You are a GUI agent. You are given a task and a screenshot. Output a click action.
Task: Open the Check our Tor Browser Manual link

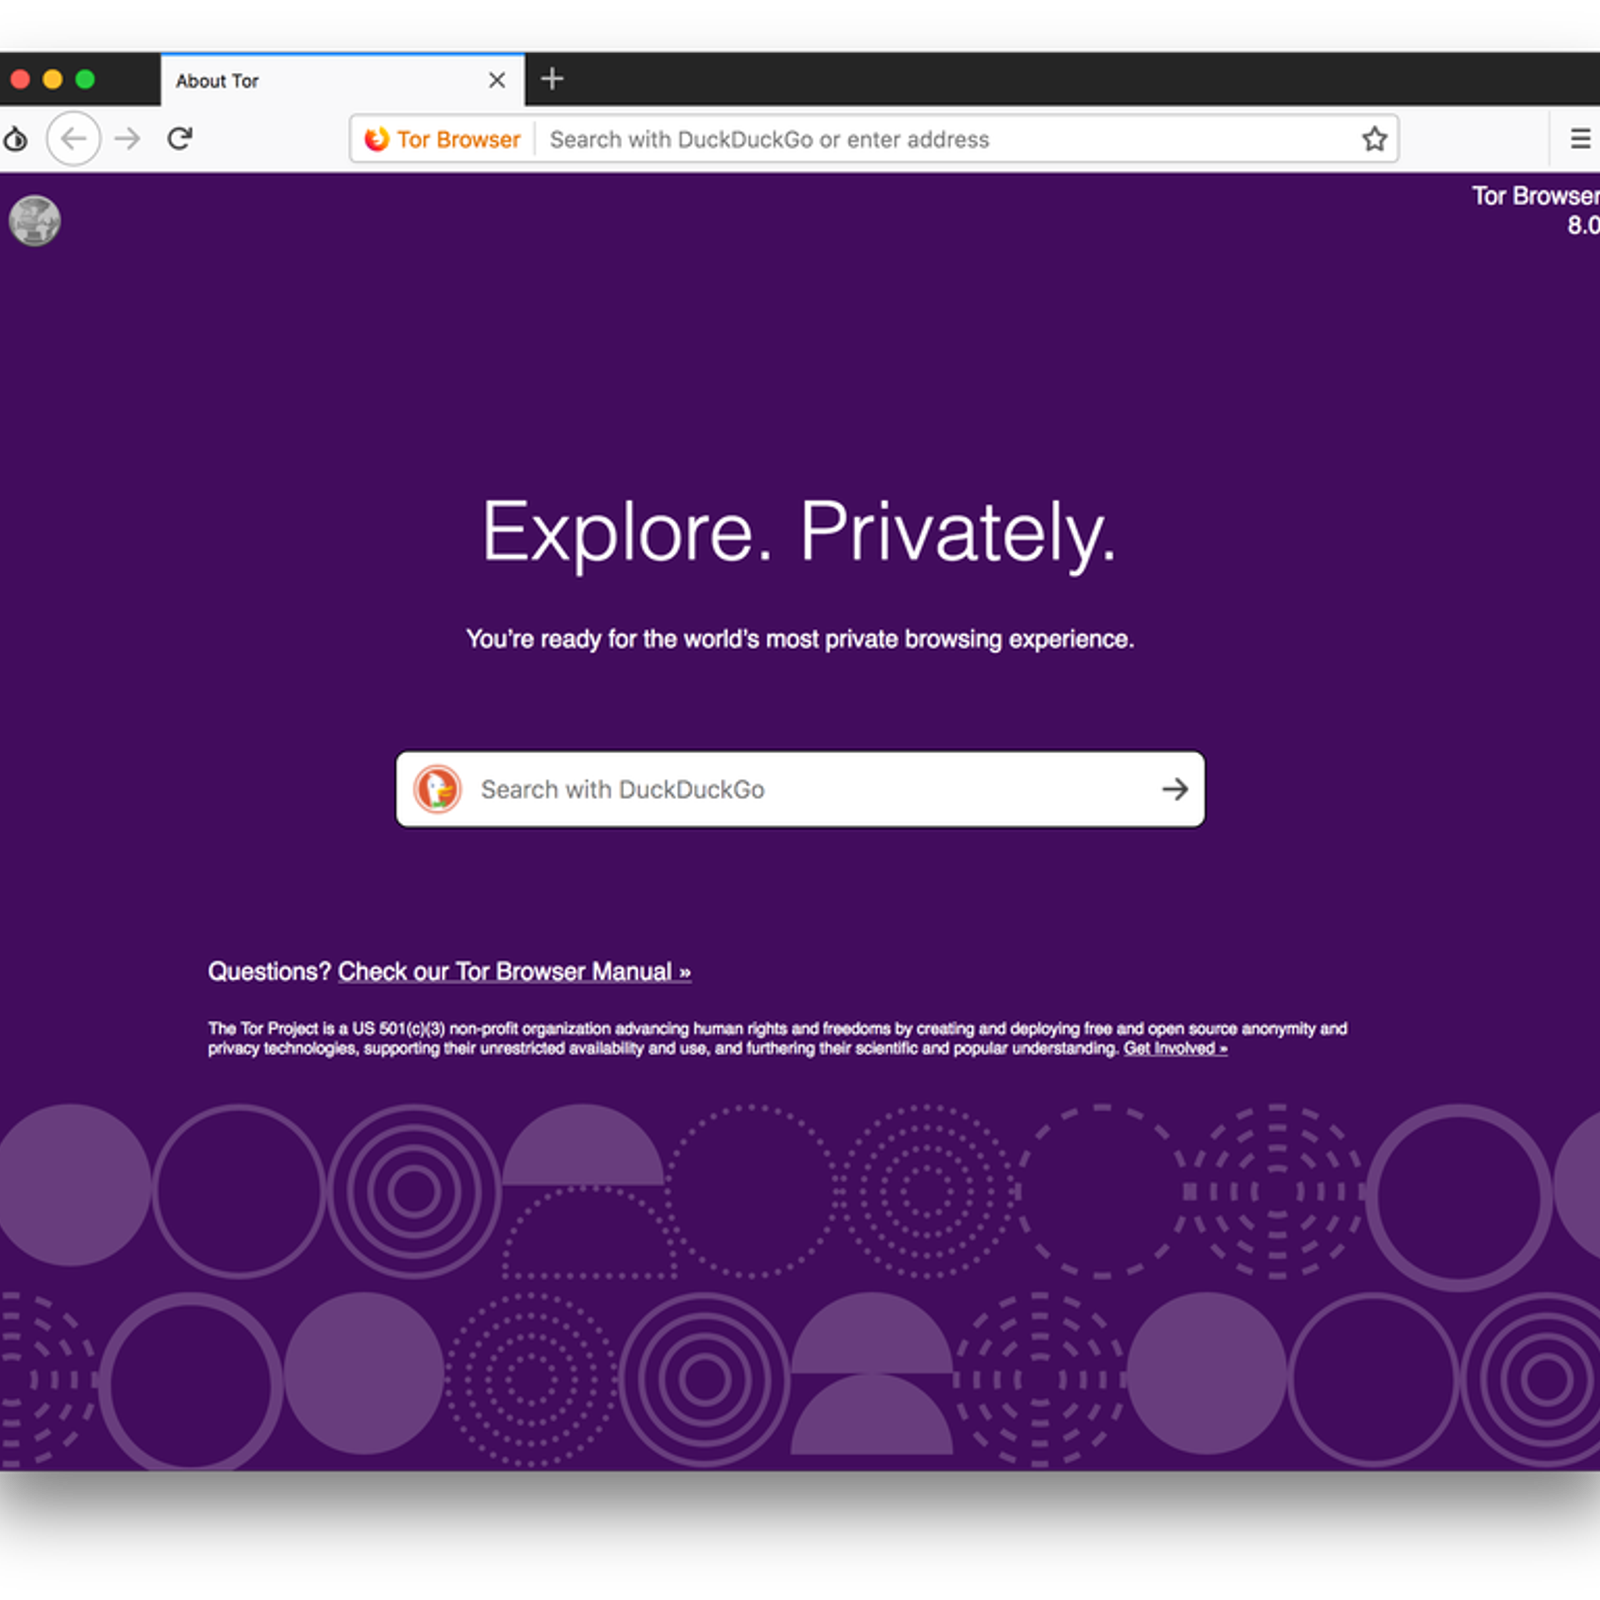click(x=514, y=971)
